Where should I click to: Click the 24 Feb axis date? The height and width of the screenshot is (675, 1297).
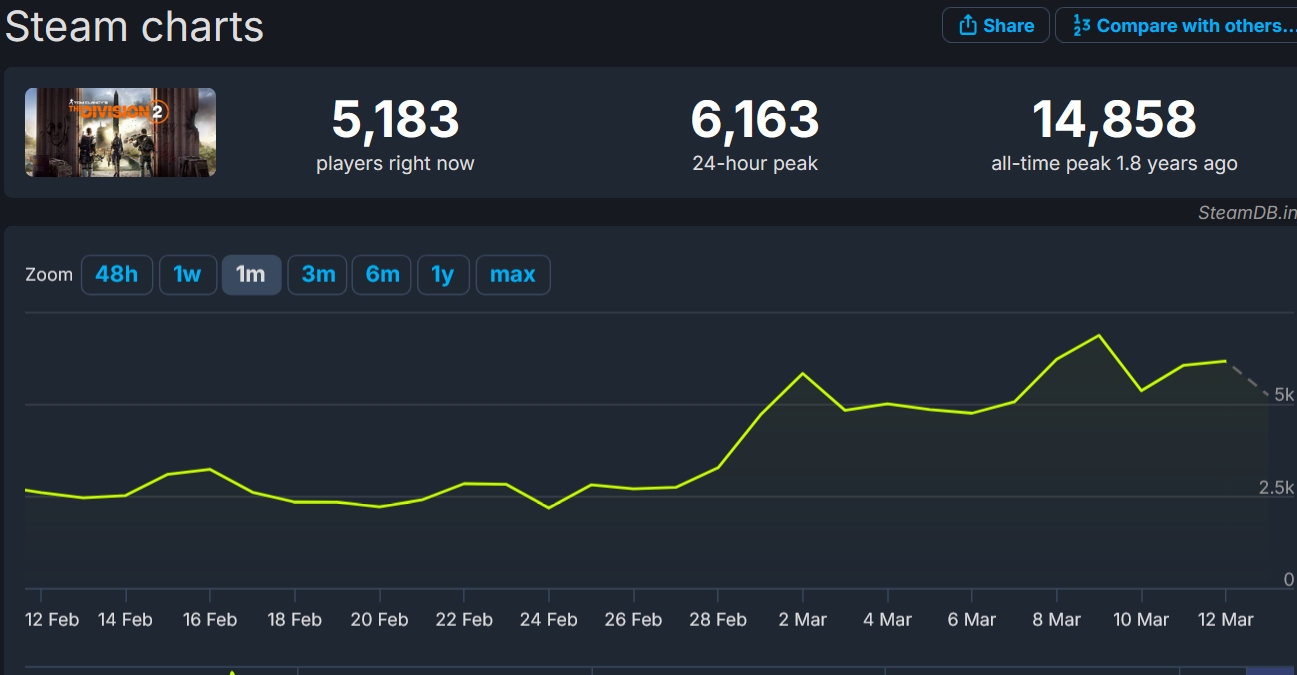click(x=549, y=620)
